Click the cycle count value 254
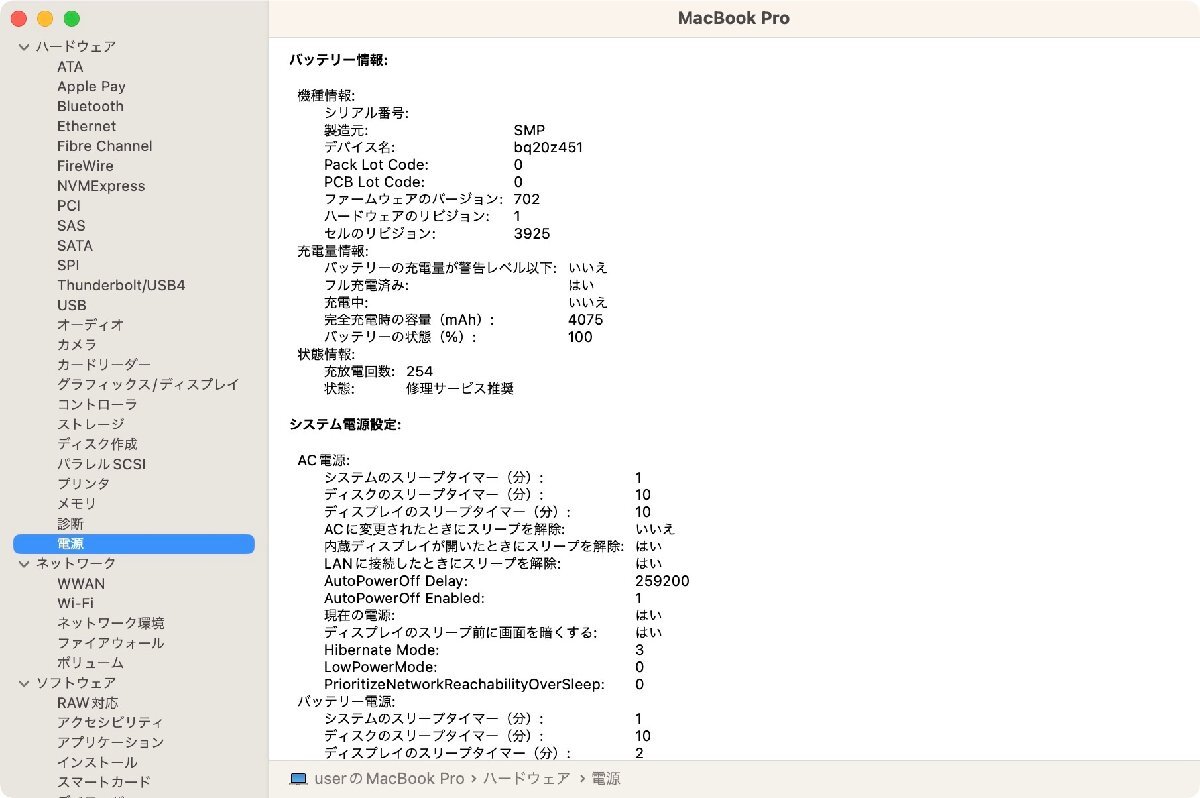 [420, 371]
